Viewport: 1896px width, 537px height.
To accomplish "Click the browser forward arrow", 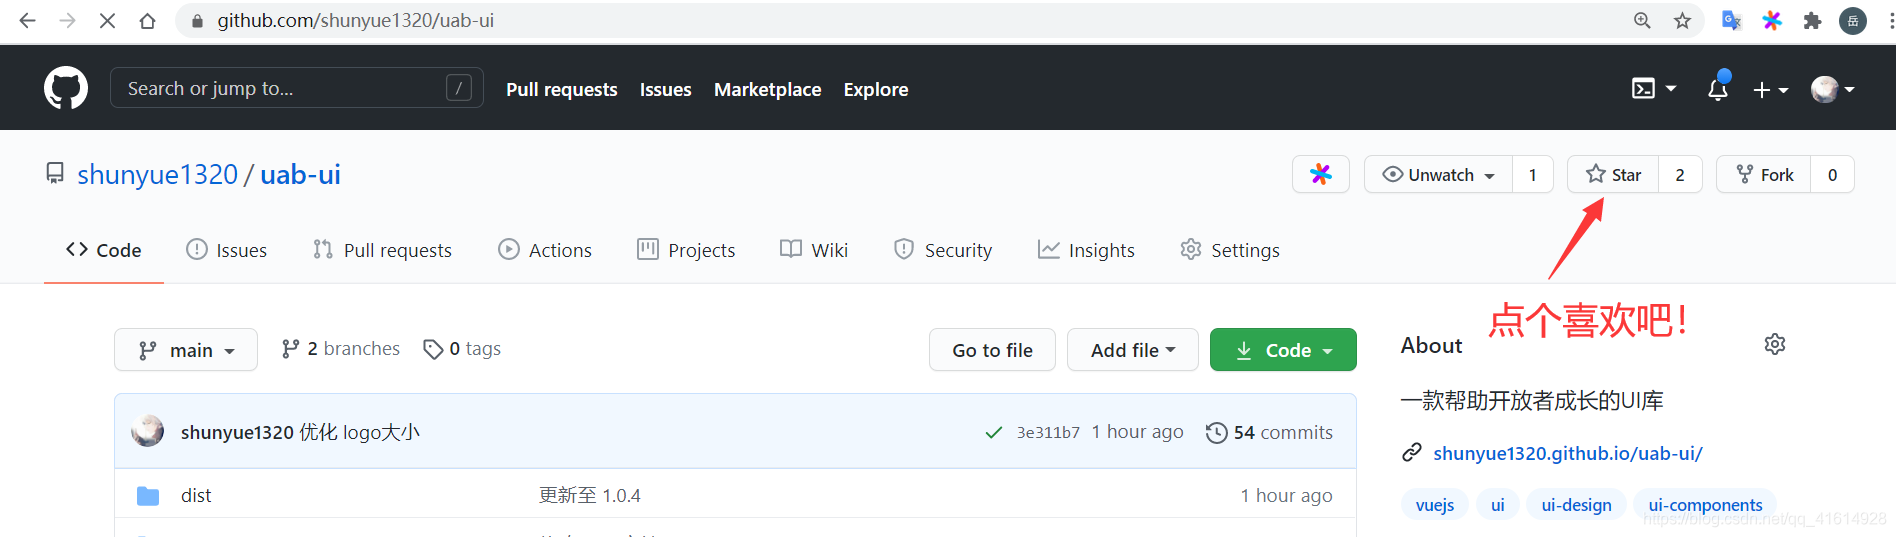I will tap(67, 20).
